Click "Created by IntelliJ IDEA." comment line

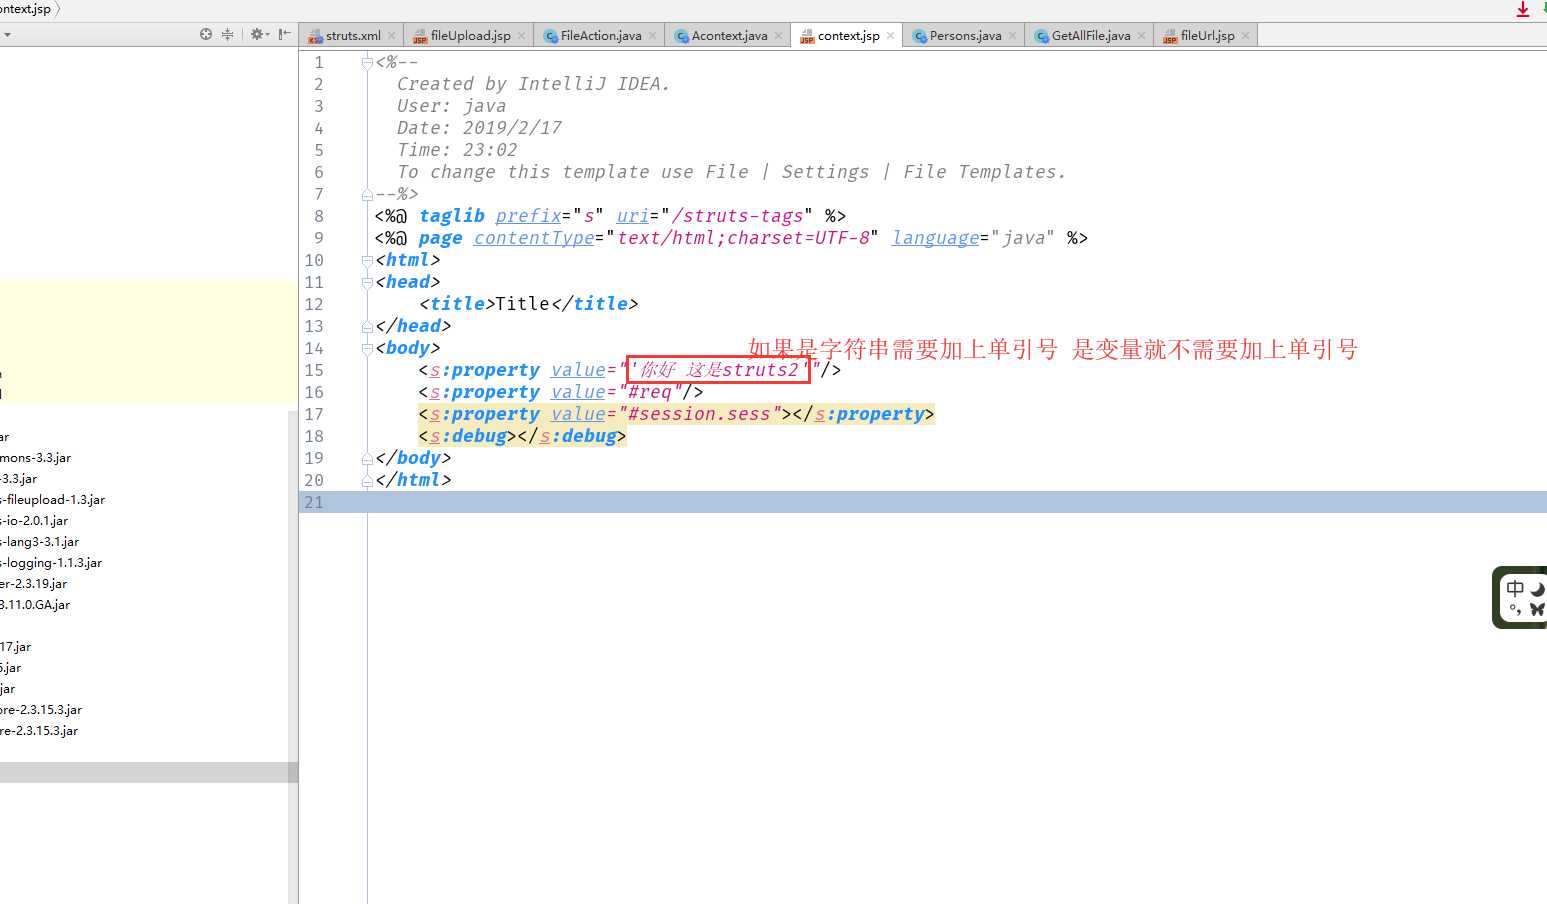tap(533, 84)
